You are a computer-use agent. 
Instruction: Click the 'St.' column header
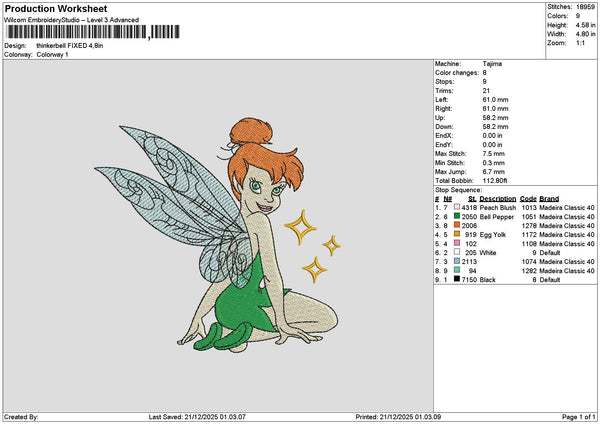[473, 199]
